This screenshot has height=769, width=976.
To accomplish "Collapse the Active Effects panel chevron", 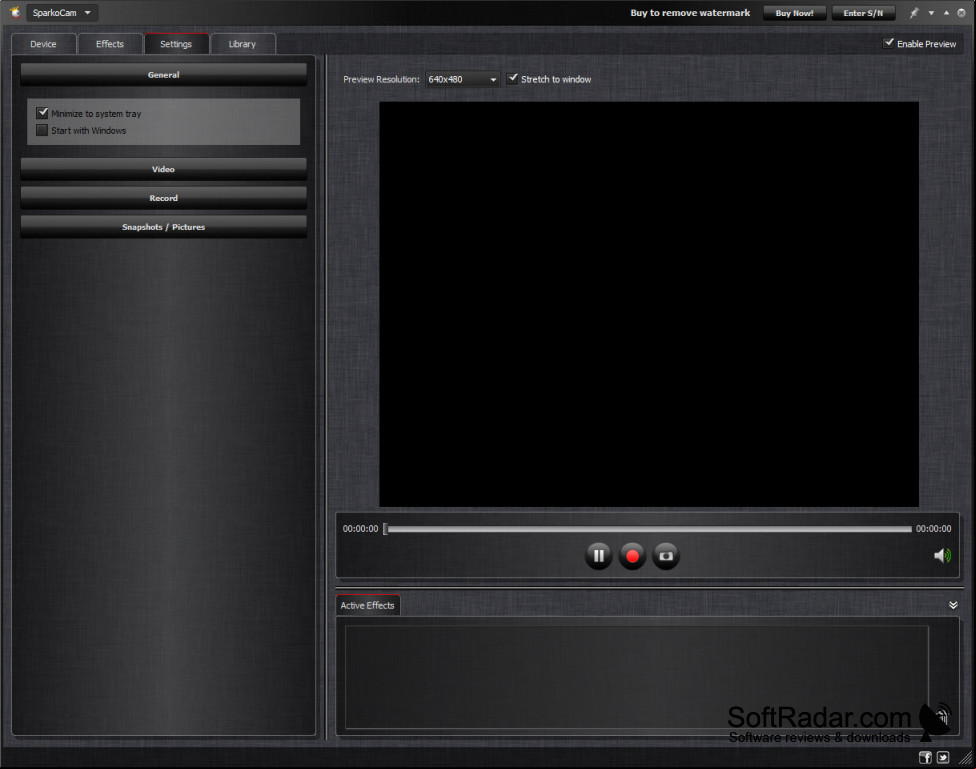I will point(953,605).
